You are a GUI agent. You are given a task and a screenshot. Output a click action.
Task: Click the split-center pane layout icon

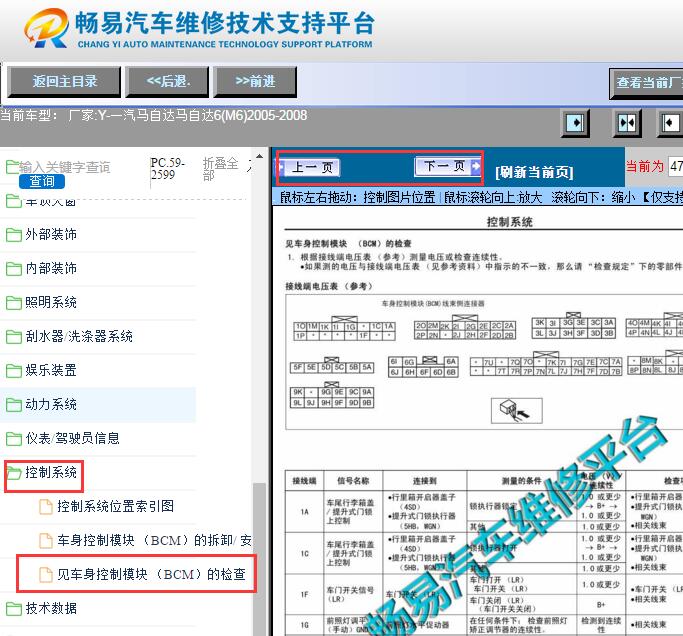[x=627, y=123]
